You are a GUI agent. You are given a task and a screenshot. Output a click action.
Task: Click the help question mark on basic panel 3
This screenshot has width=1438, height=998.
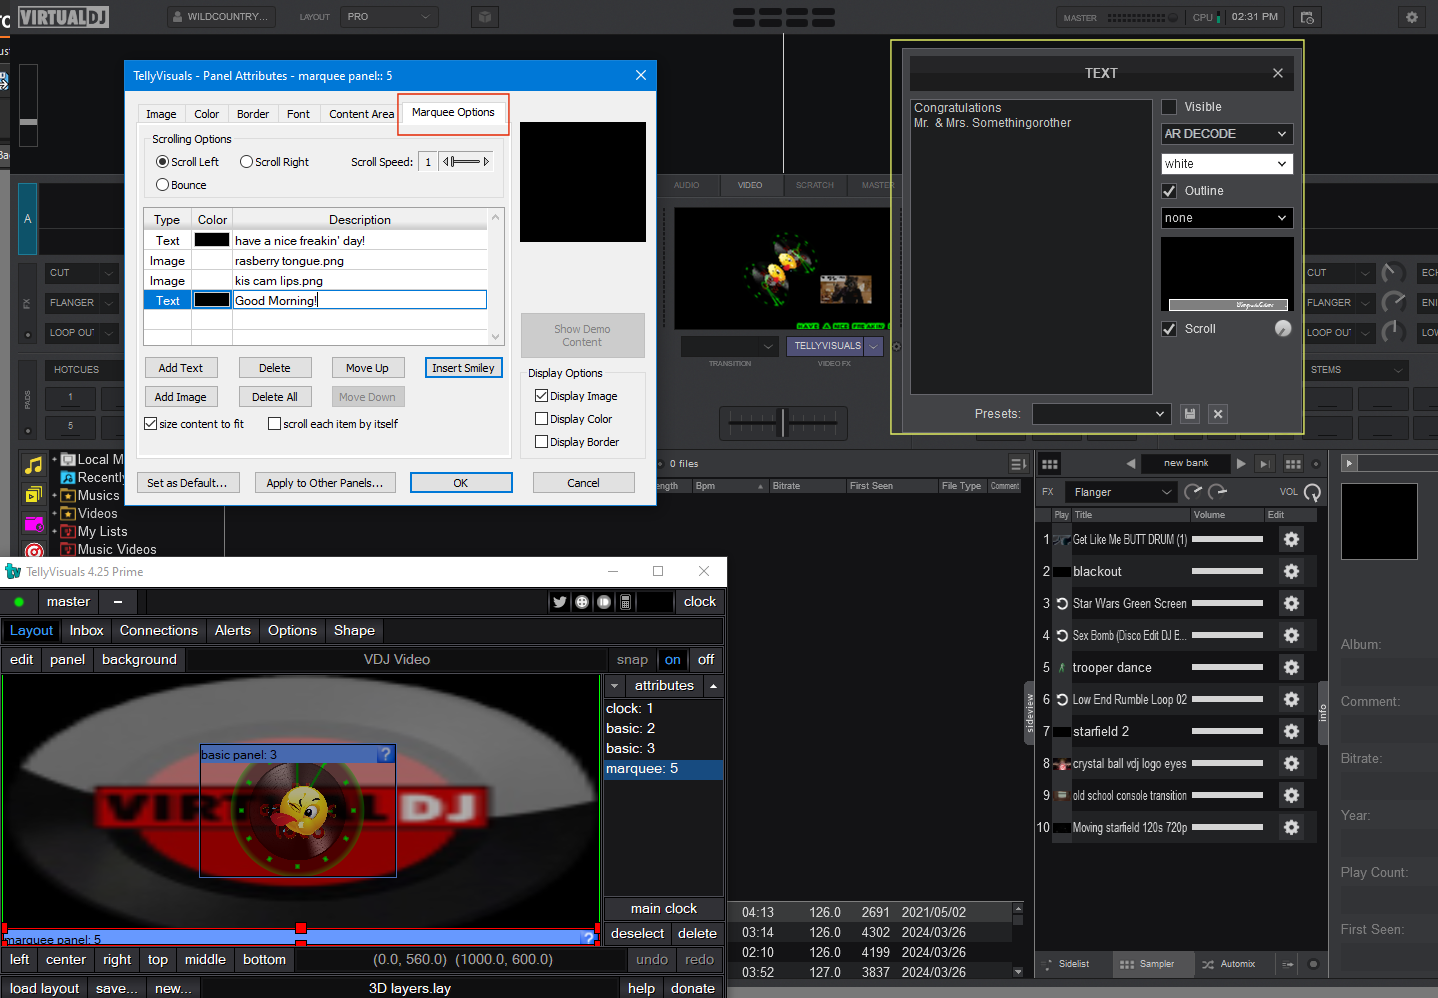(x=385, y=755)
